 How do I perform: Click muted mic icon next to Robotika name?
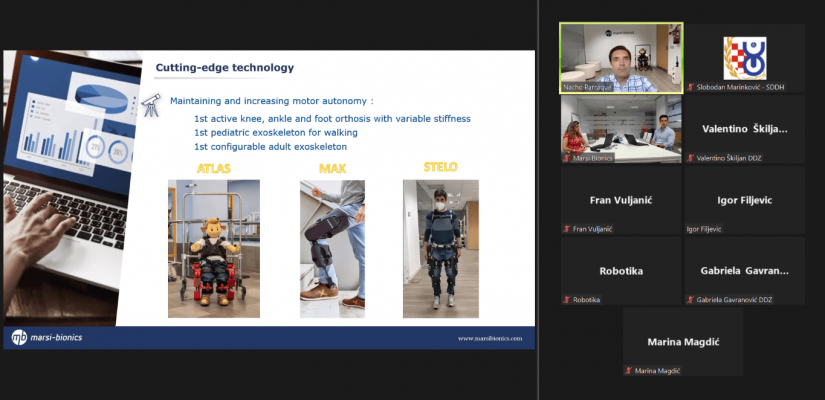567,300
